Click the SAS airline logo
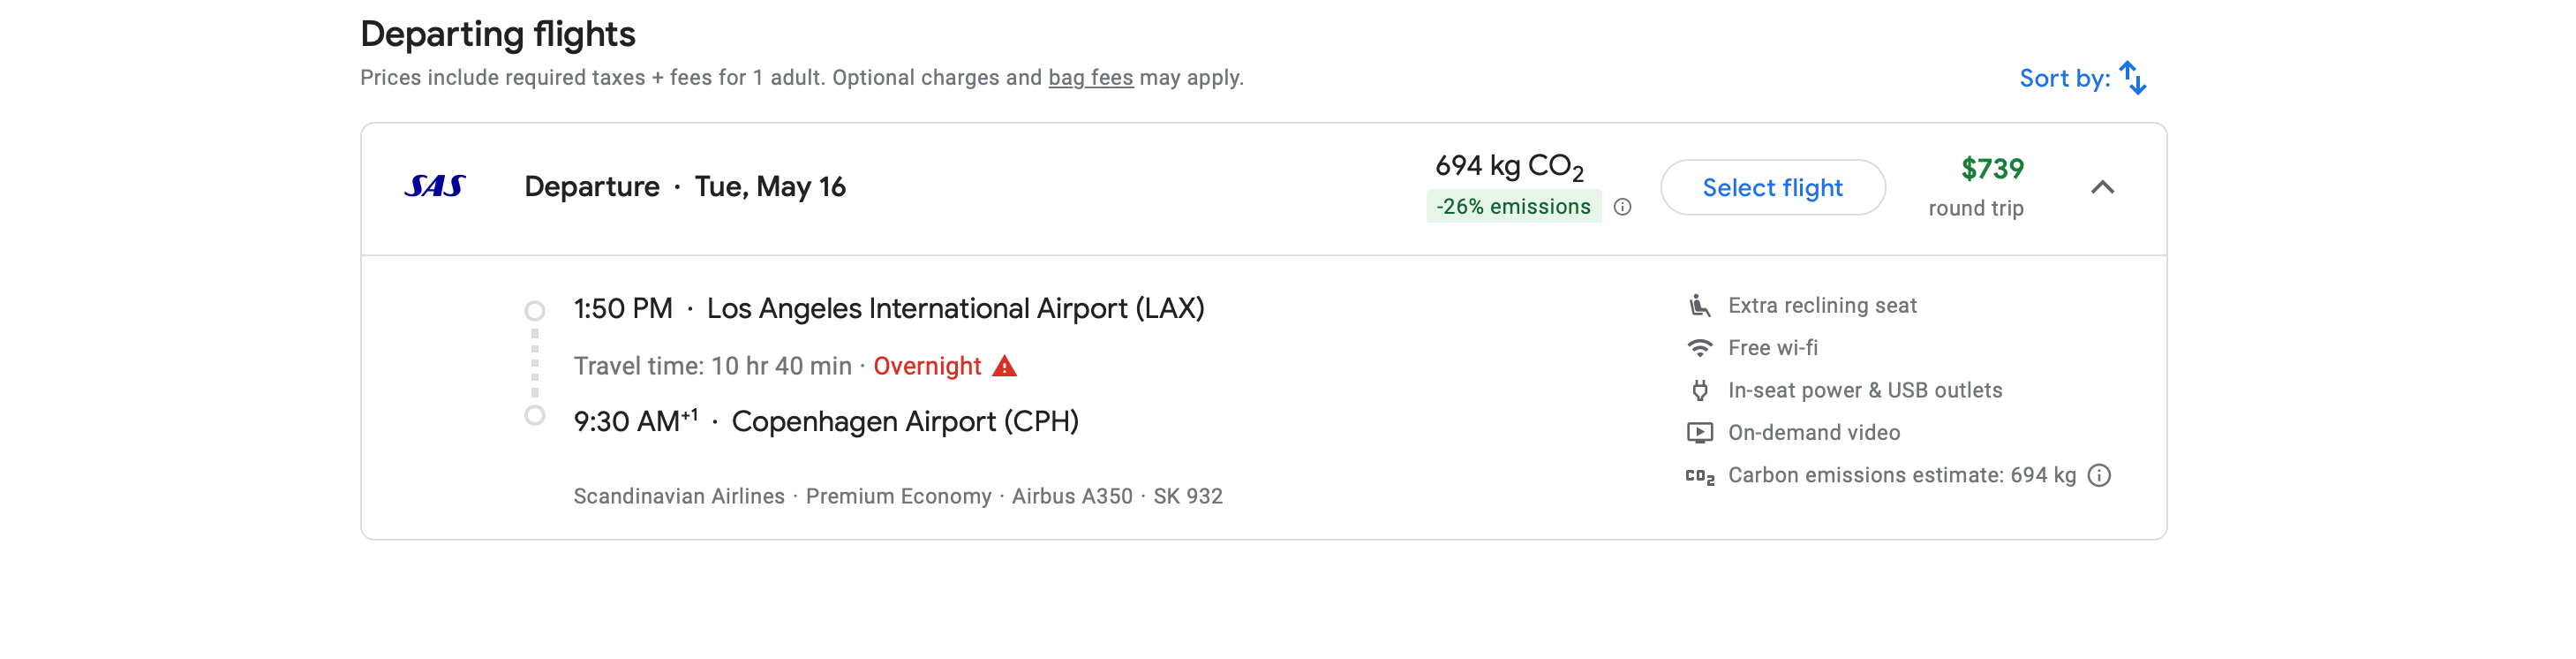This screenshot has width=2576, height=659. click(434, 186)
